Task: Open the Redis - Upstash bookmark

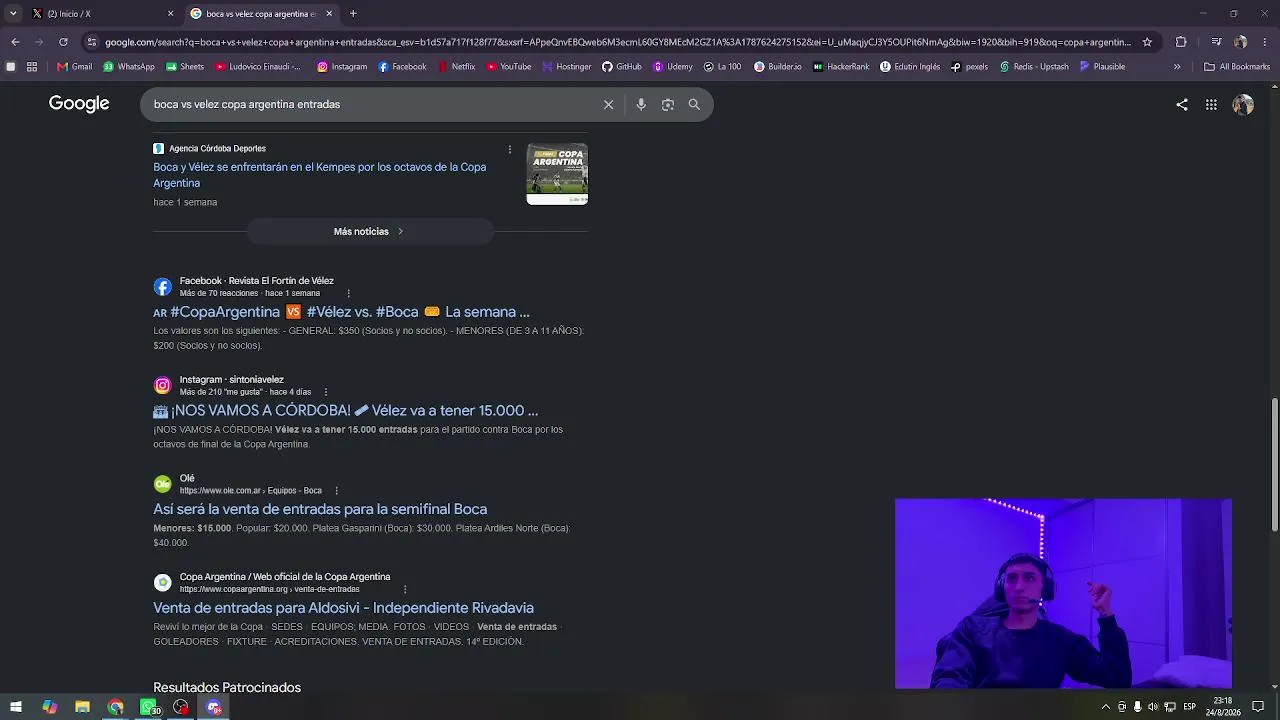Action: [x=1034, y=67]
